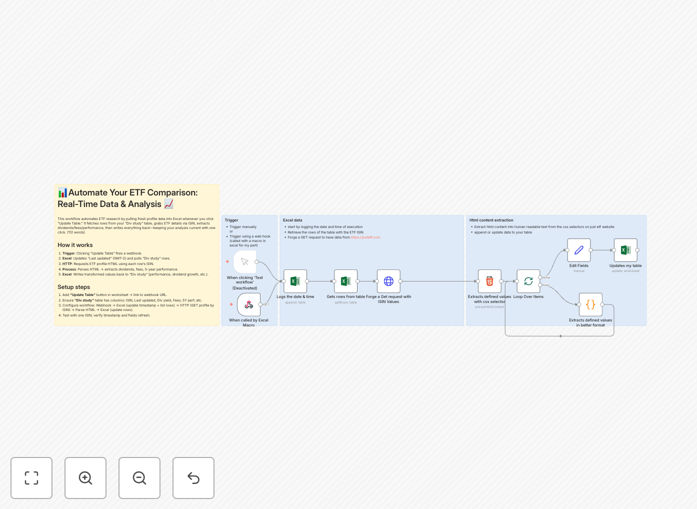697x509 pixels.
Task: Click the 'Logs the date & time' label
Action: click(295, 297)
